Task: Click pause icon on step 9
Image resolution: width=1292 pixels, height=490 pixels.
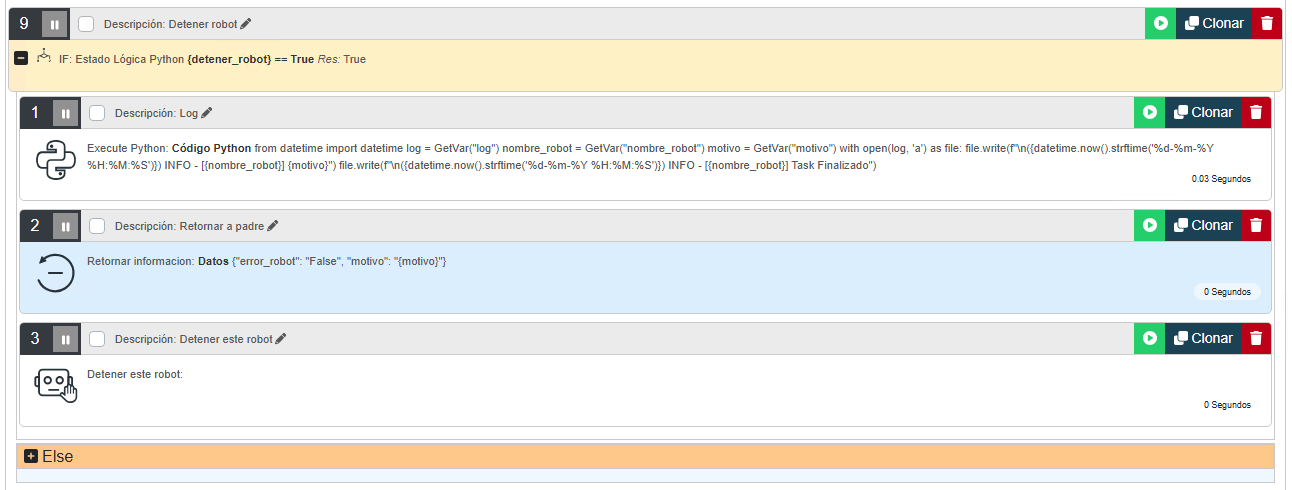Action: 55,24
